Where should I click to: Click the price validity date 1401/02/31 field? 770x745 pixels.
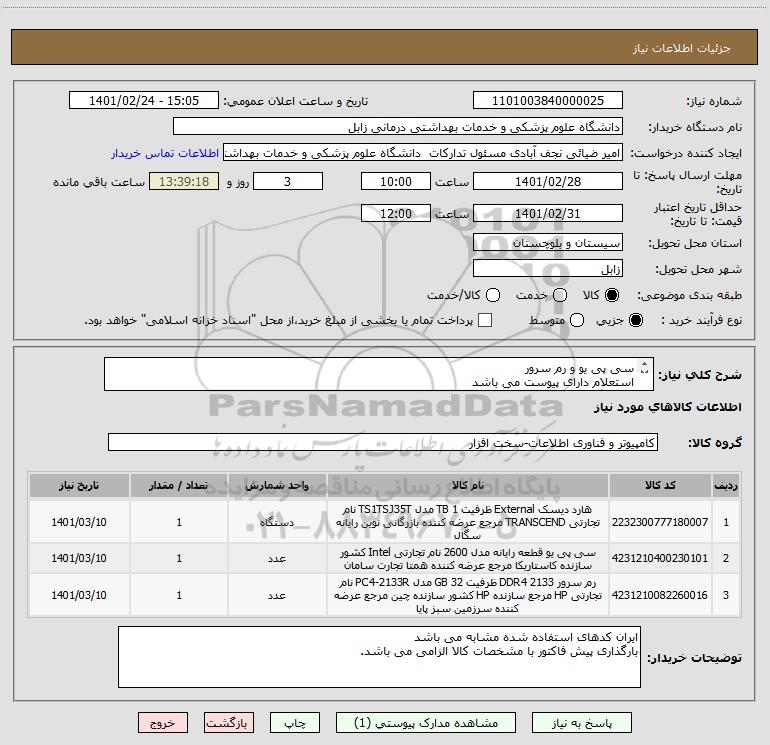coord(548,213)
